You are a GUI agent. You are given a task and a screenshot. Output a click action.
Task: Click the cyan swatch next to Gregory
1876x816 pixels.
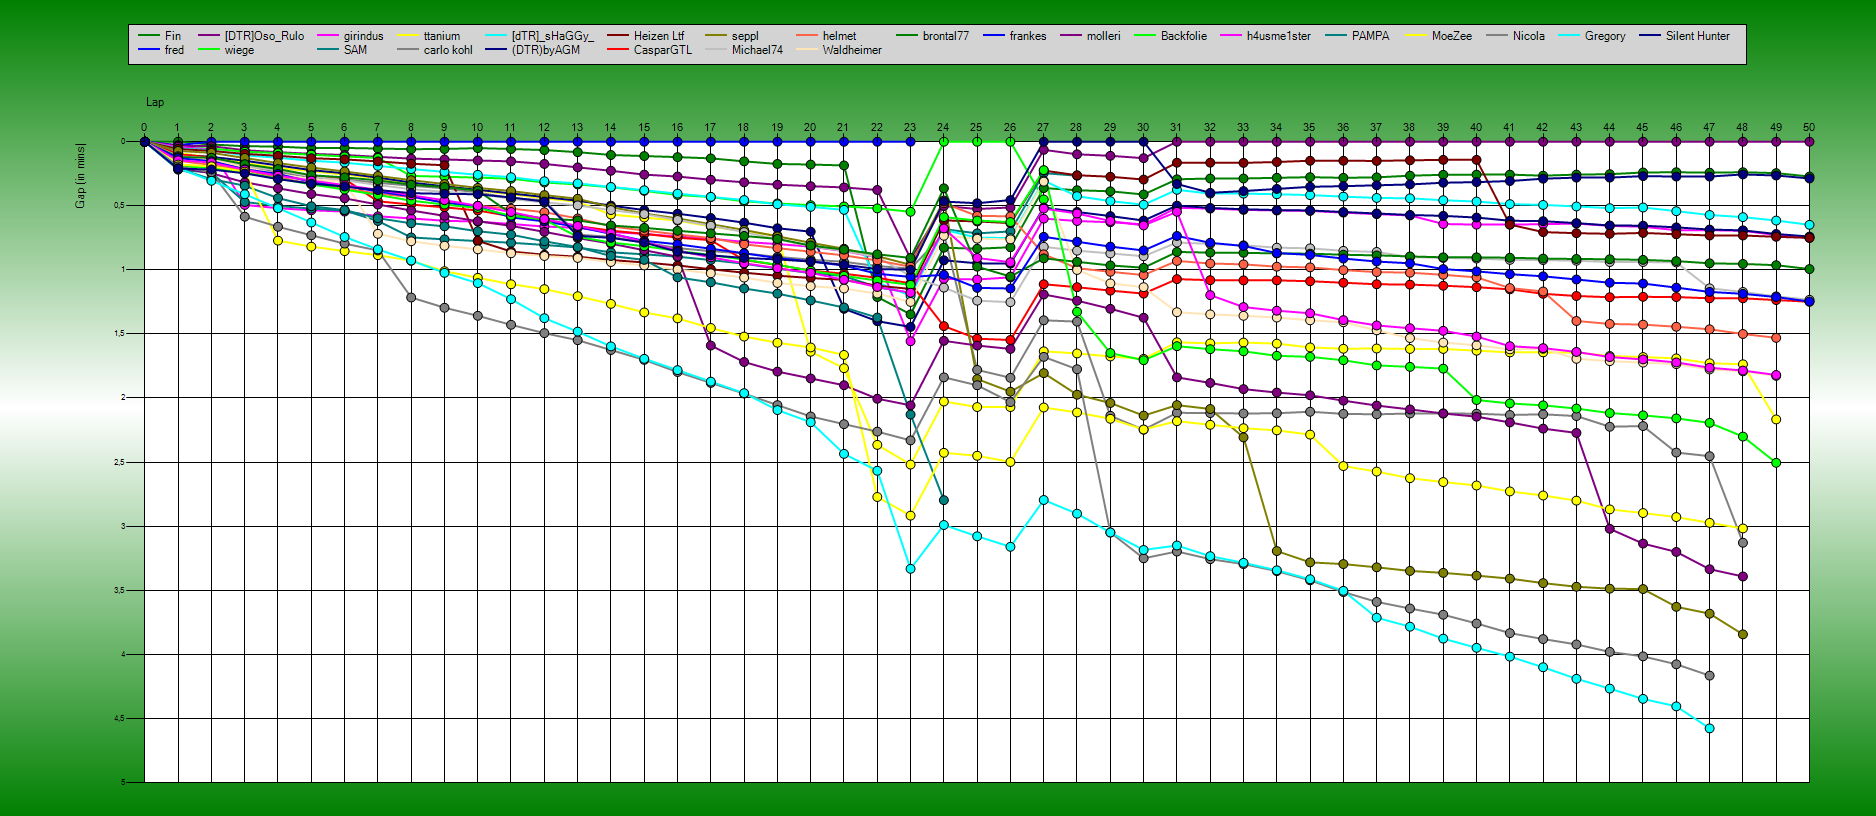coord(1570,36)
